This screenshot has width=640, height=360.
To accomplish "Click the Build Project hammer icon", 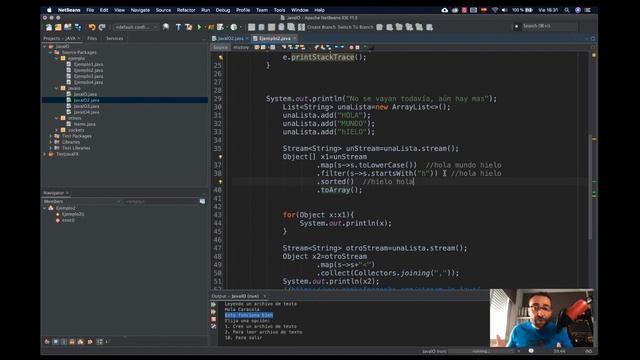I will 178,27.
